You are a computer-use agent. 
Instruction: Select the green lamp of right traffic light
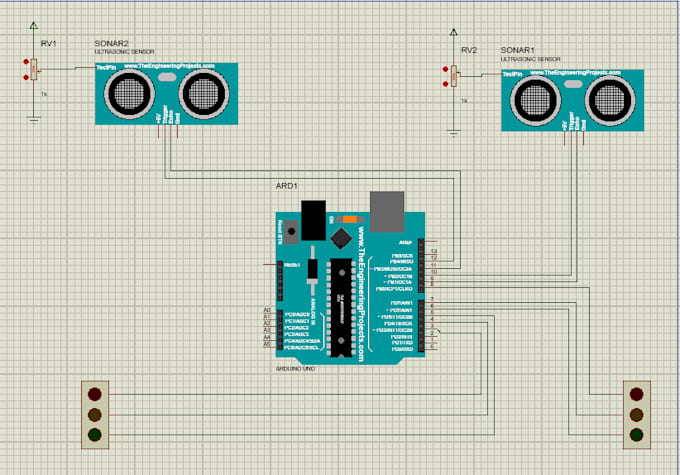pos(636,435)
